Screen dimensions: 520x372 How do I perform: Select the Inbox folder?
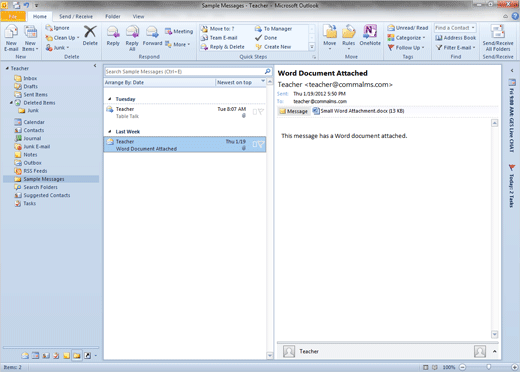[x=30, y=78]
